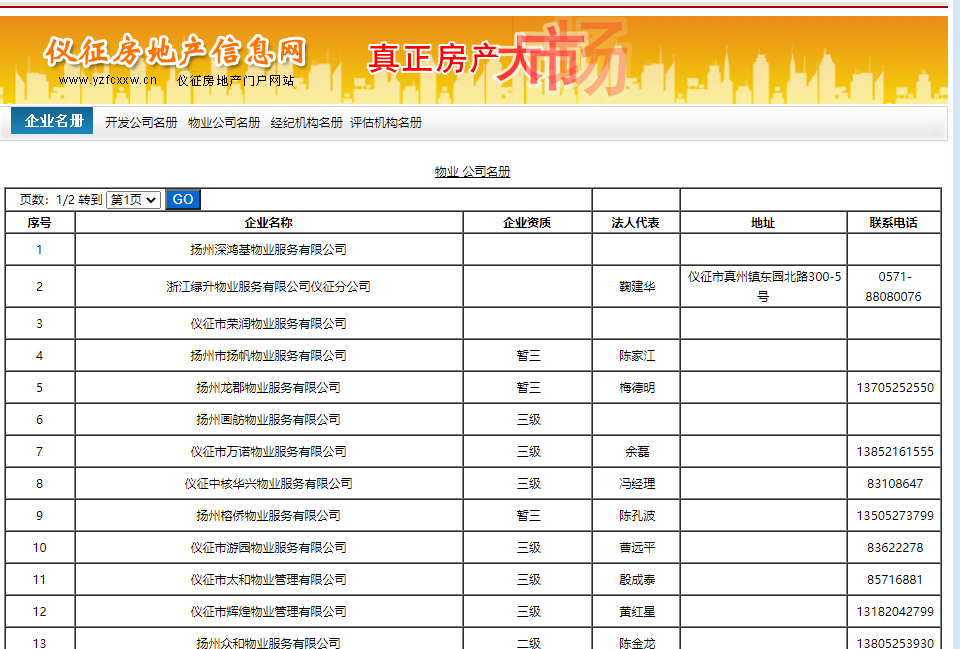Select 扬州众和物业服务有限公司 company name

pyautogui.click(x=268, y=643)
